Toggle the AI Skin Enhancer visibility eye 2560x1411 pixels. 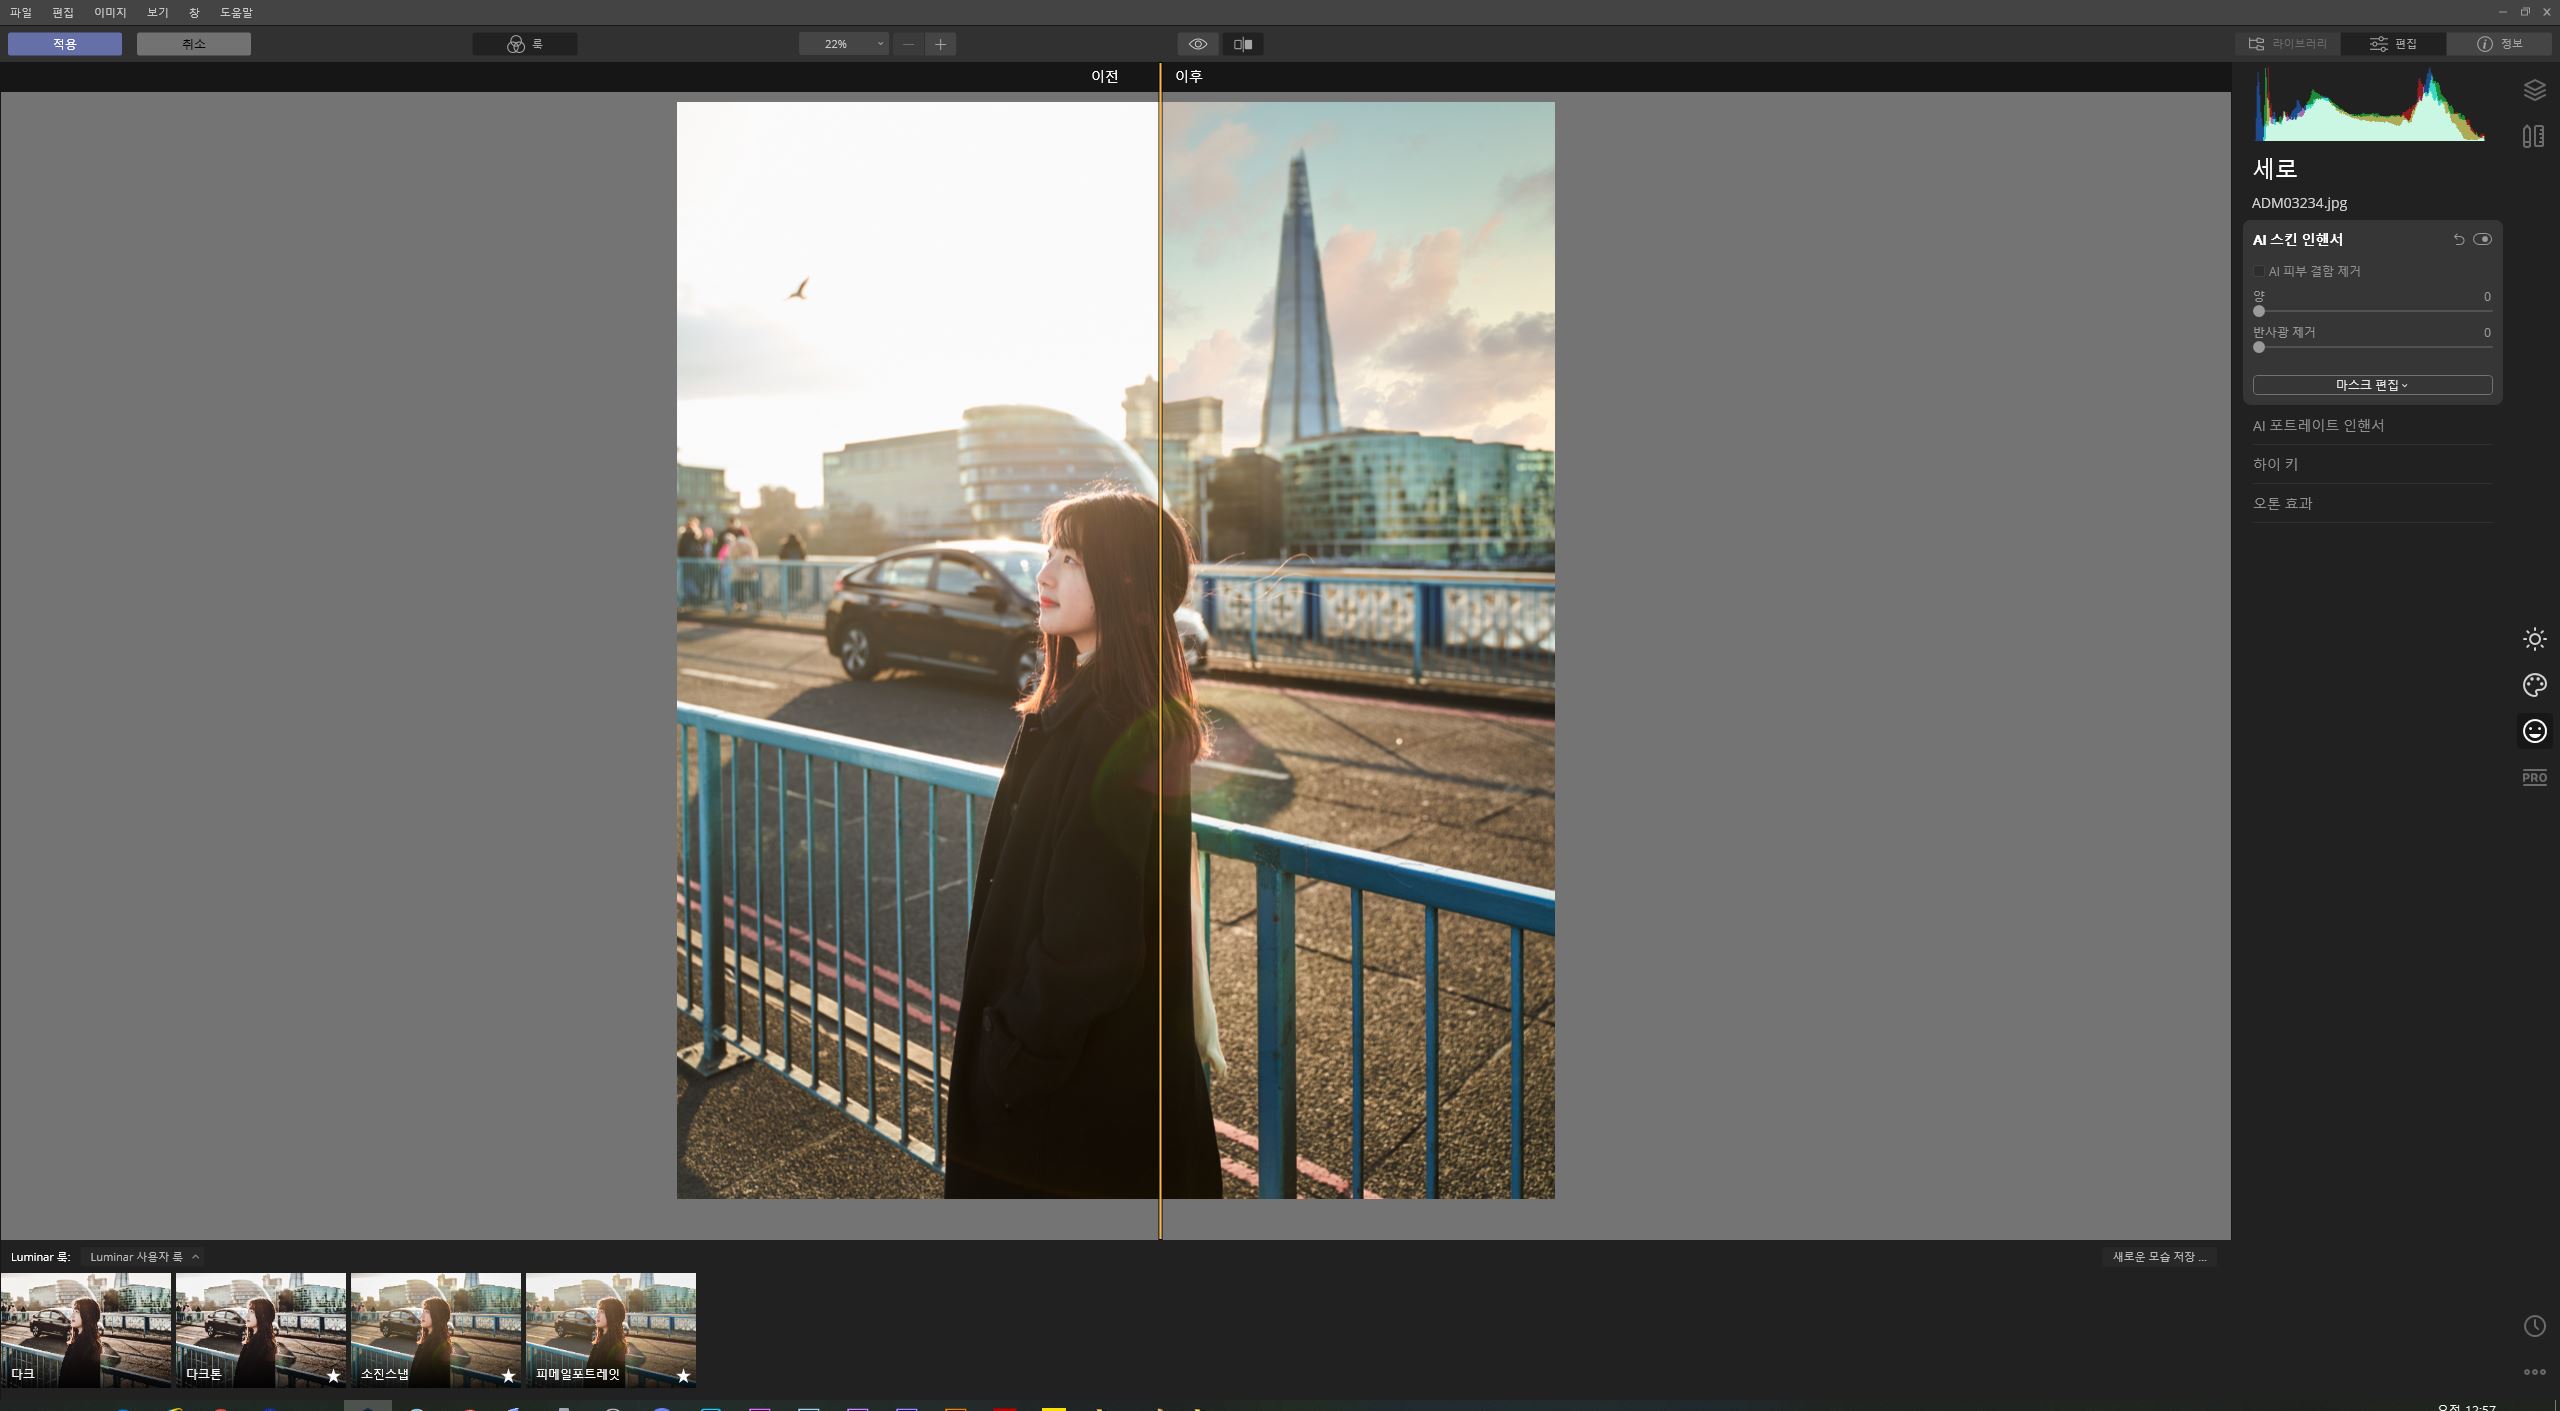[x=2482, y=239]
